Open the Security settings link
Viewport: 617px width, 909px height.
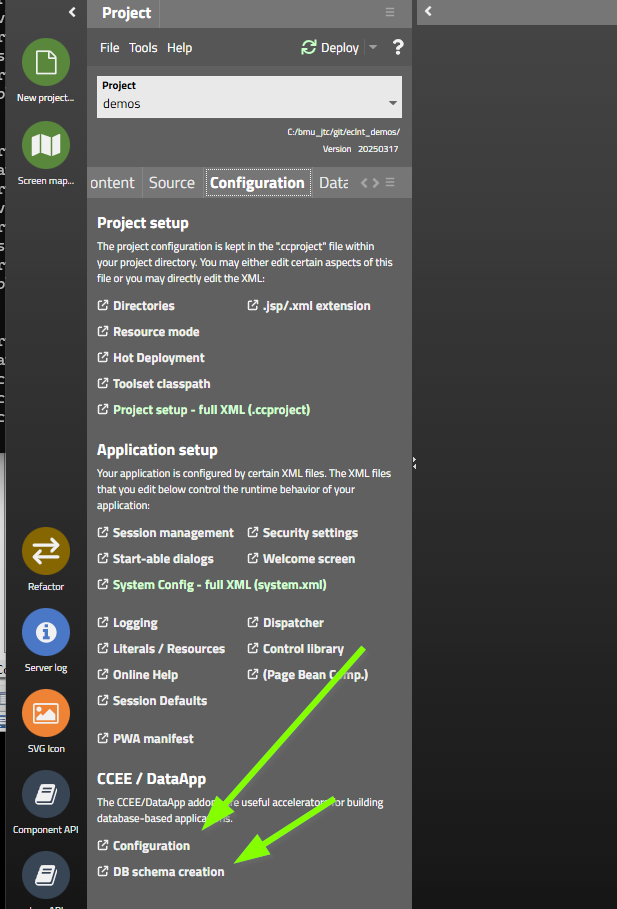[309, 533]
